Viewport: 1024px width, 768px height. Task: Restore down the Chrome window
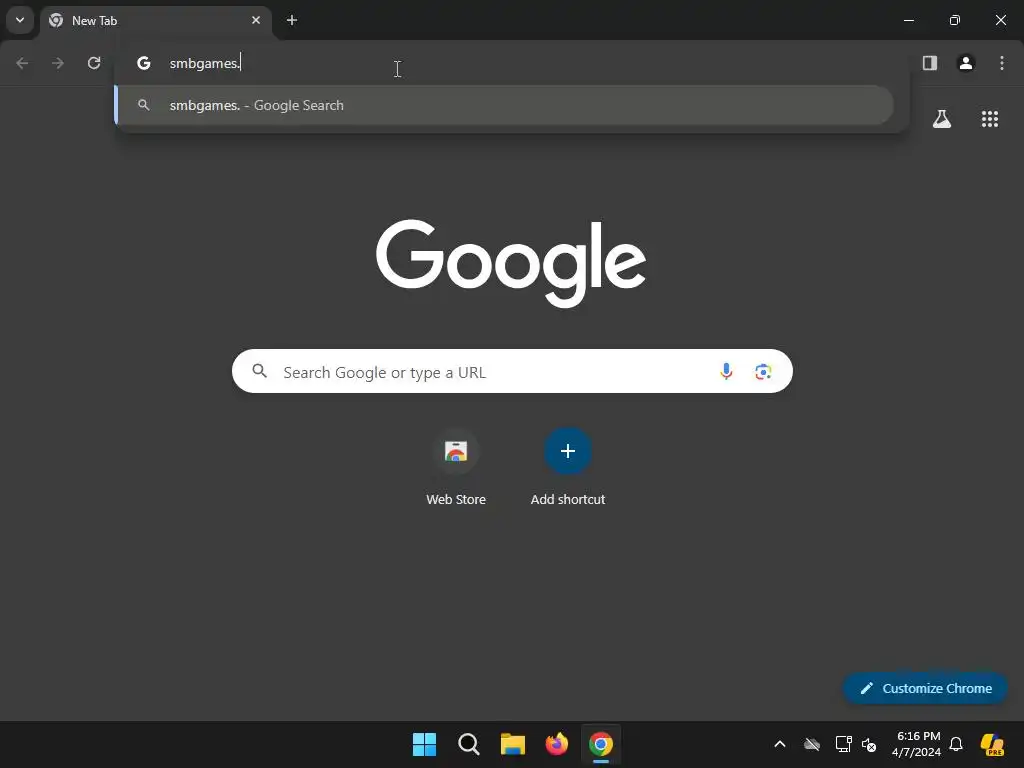click(x=955, y=20)
